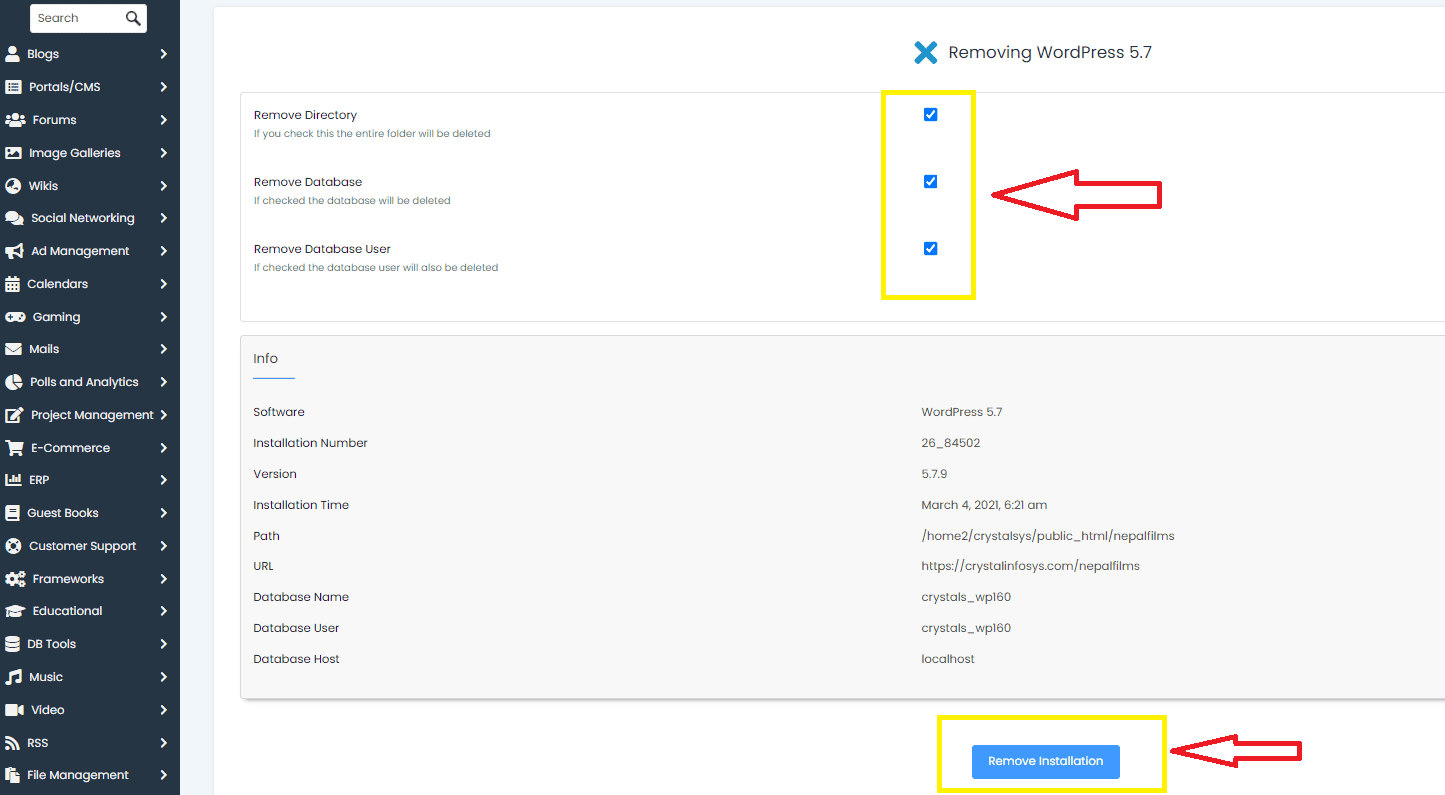This screenshot has width=1445, height=795.
Task: Expand the Music category chevron
Action: pyautogui.click(x=163, y=677)
